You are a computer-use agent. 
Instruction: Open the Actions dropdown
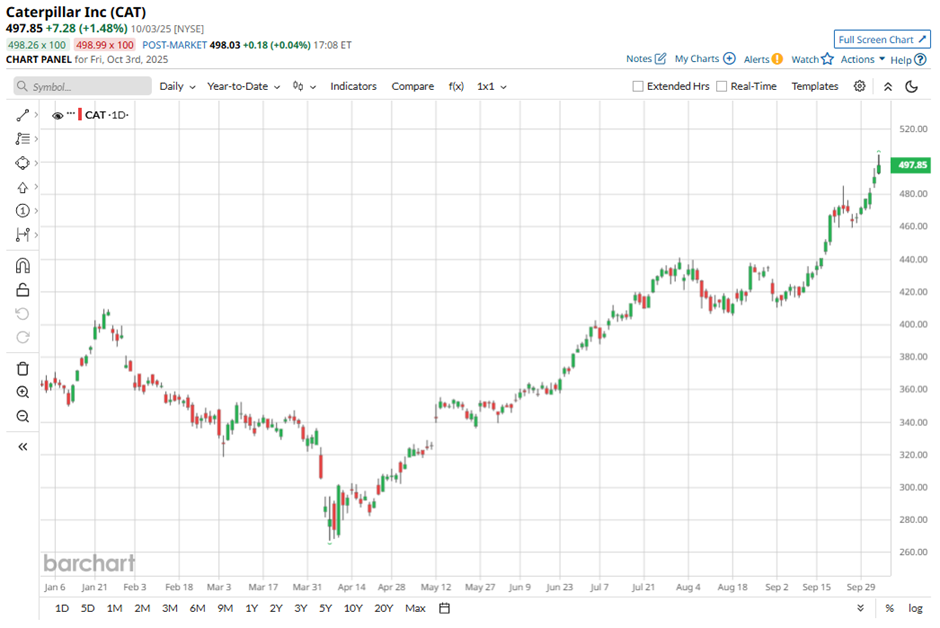click(863, 59)
